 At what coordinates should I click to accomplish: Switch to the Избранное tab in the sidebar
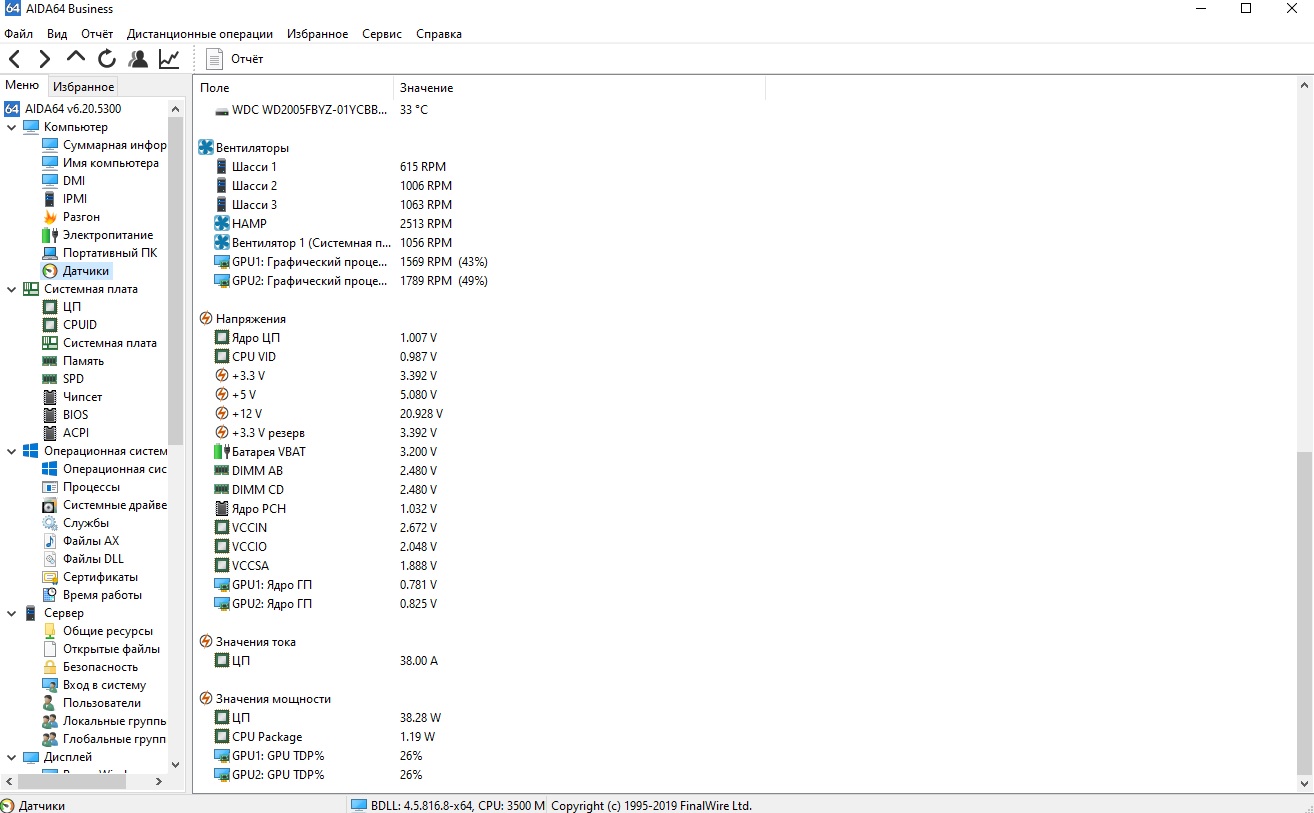click(84, 87)
